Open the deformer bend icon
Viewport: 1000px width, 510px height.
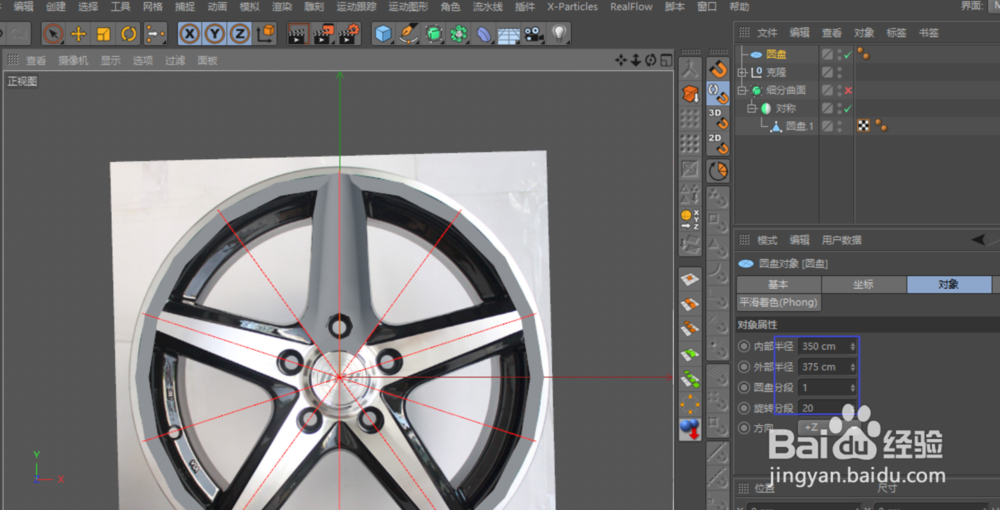pos(483,34)
